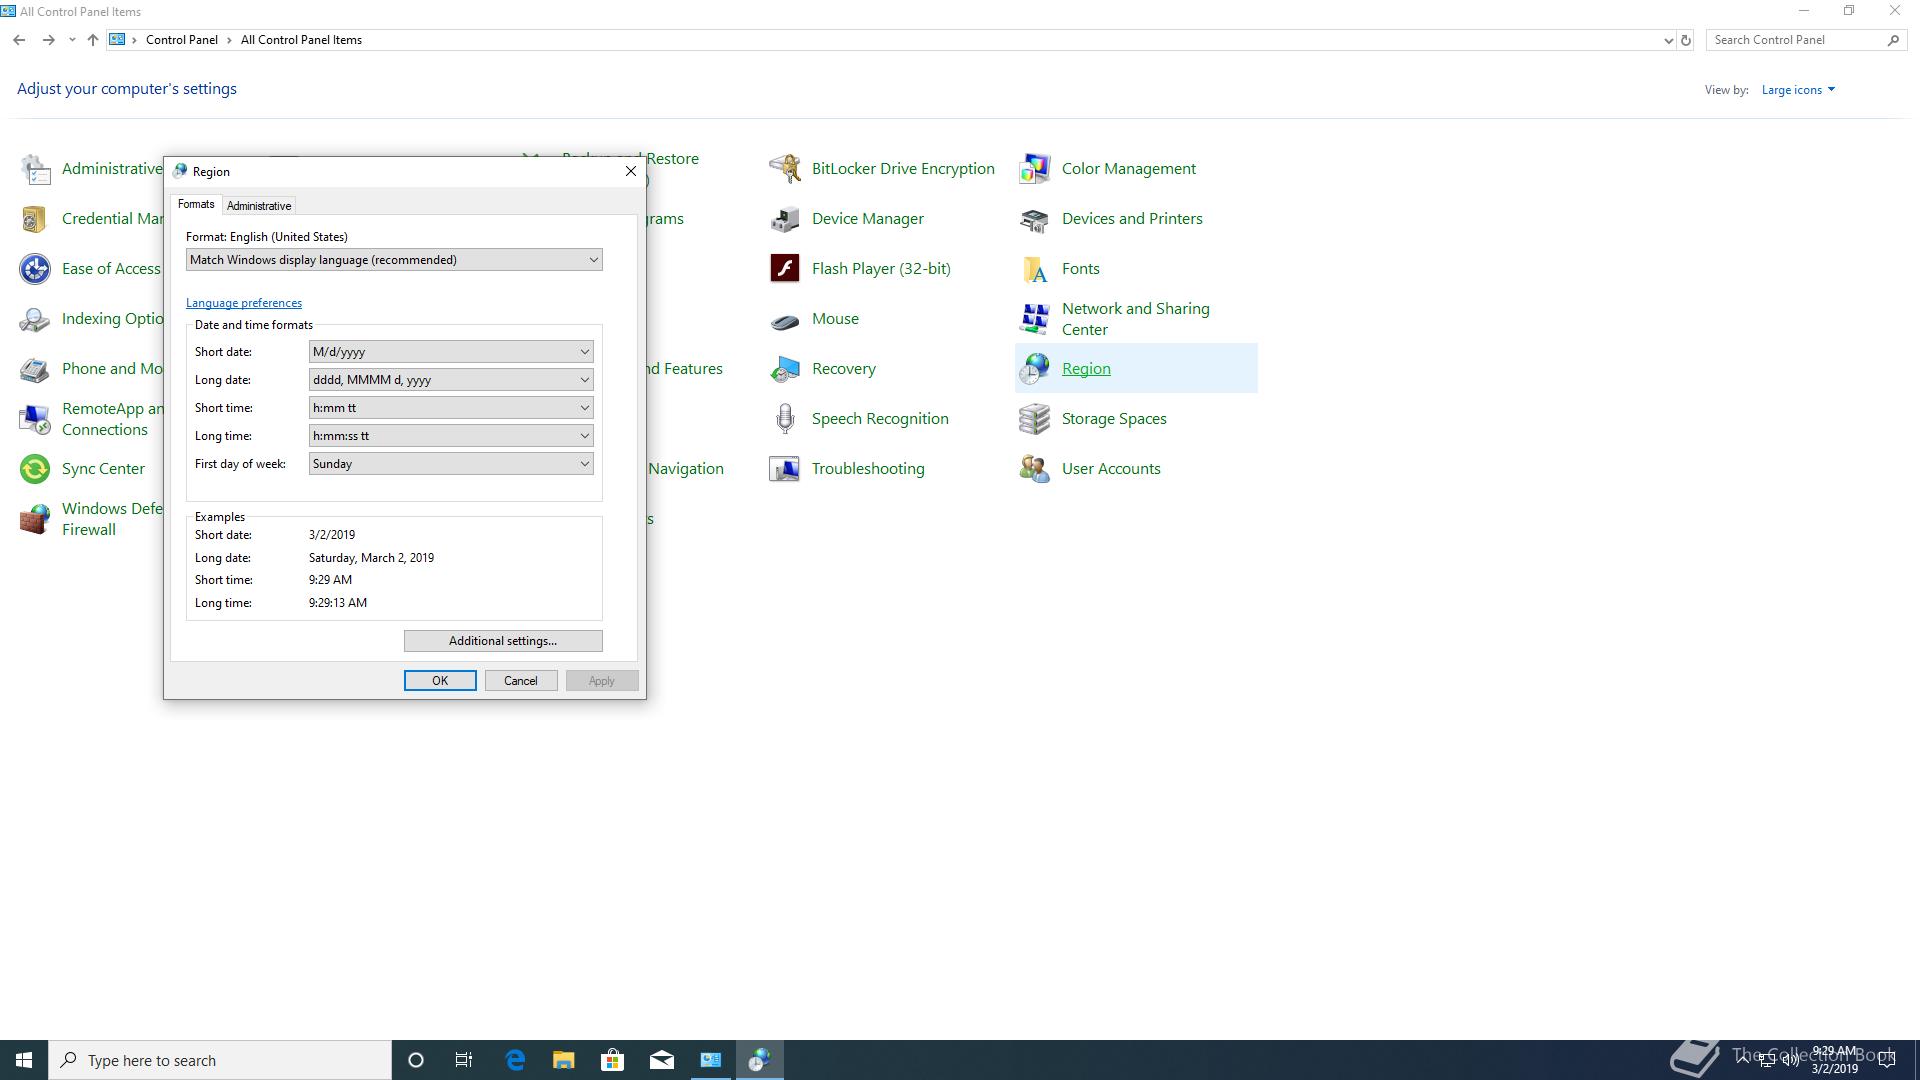Open the Short date format dropdown
Viewport: 1920px width, 1080px height.
(x=451, y=352)
